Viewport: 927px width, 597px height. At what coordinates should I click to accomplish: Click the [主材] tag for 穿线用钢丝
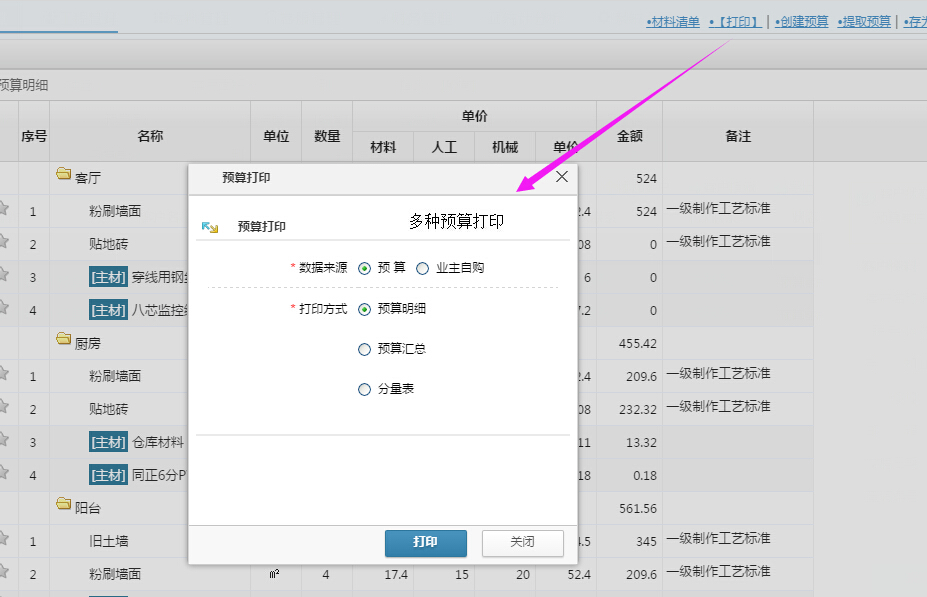tap(108, 277)
